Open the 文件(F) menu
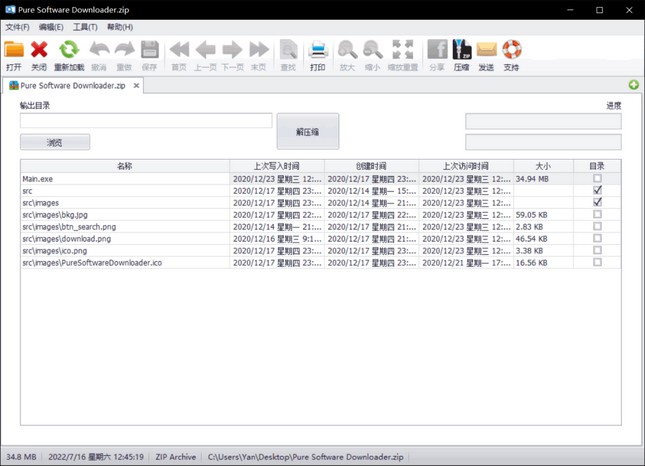 (x=17, y=27)
